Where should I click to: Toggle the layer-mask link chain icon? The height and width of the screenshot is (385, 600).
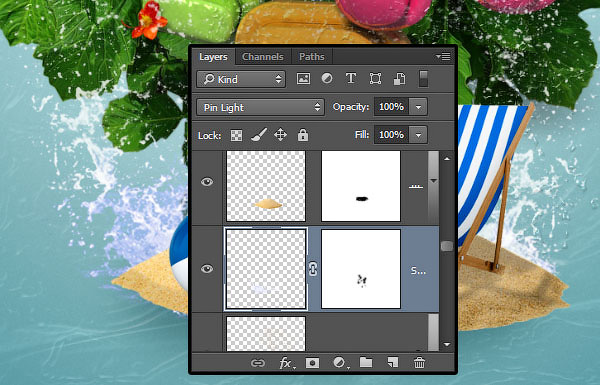coord(313,269)
